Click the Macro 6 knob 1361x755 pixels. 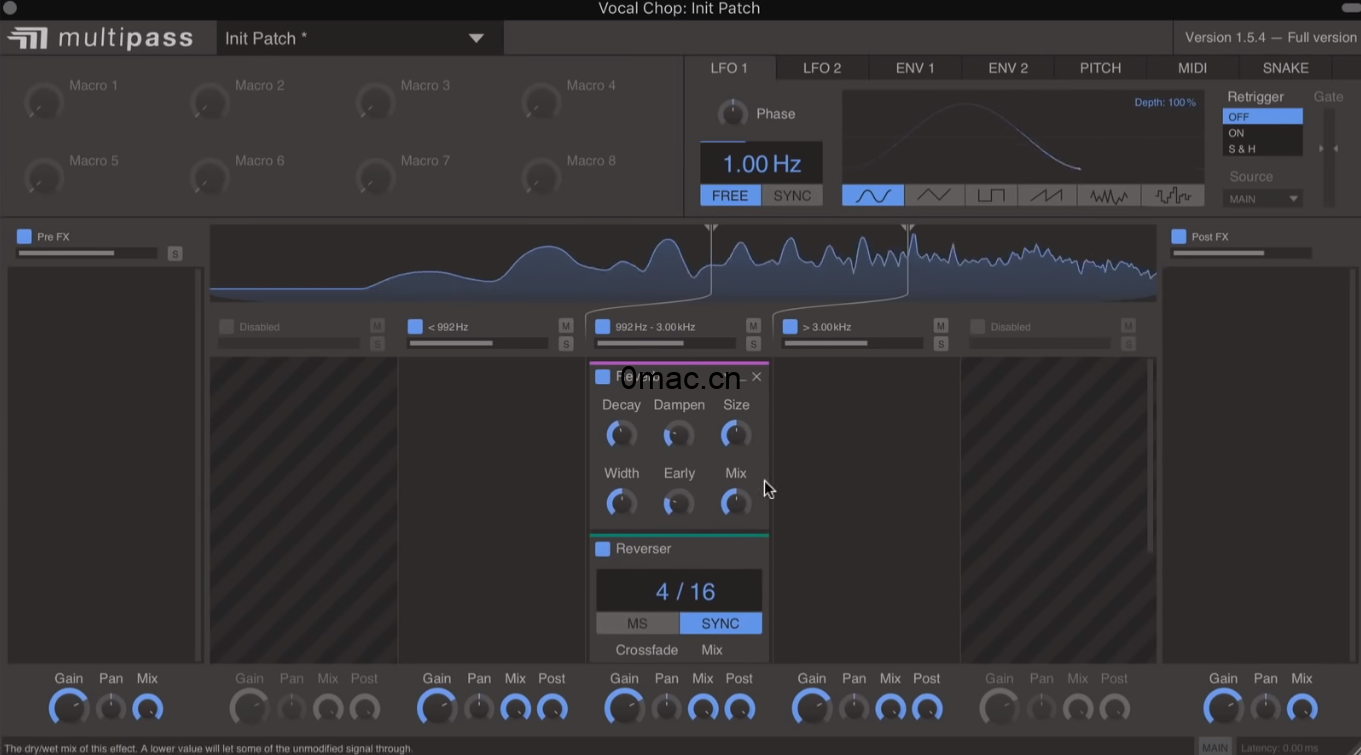(209, 176)
